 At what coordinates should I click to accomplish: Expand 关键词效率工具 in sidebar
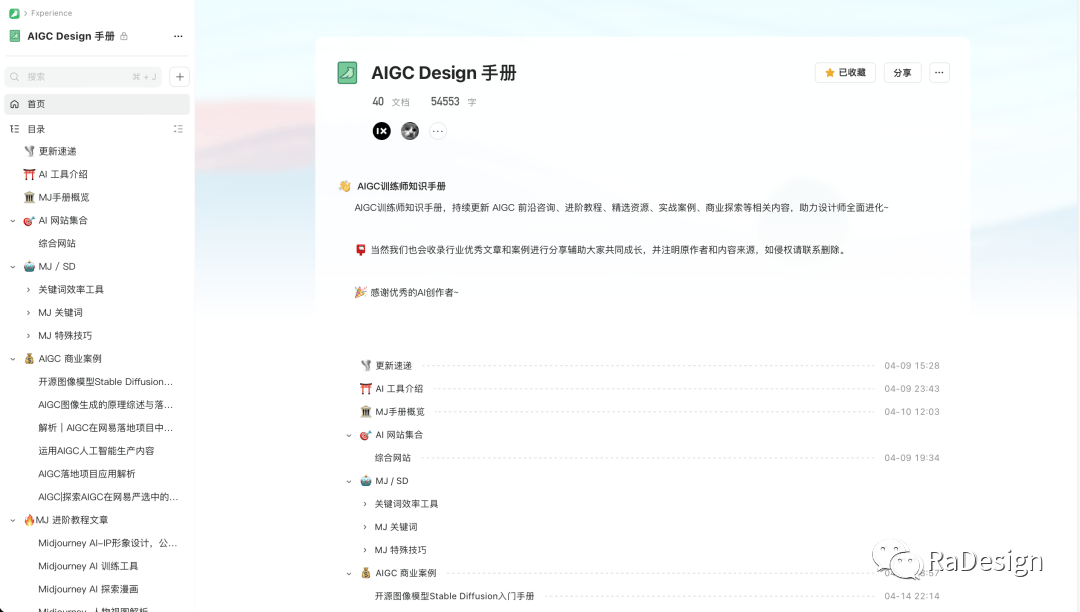tap(28, 290)
